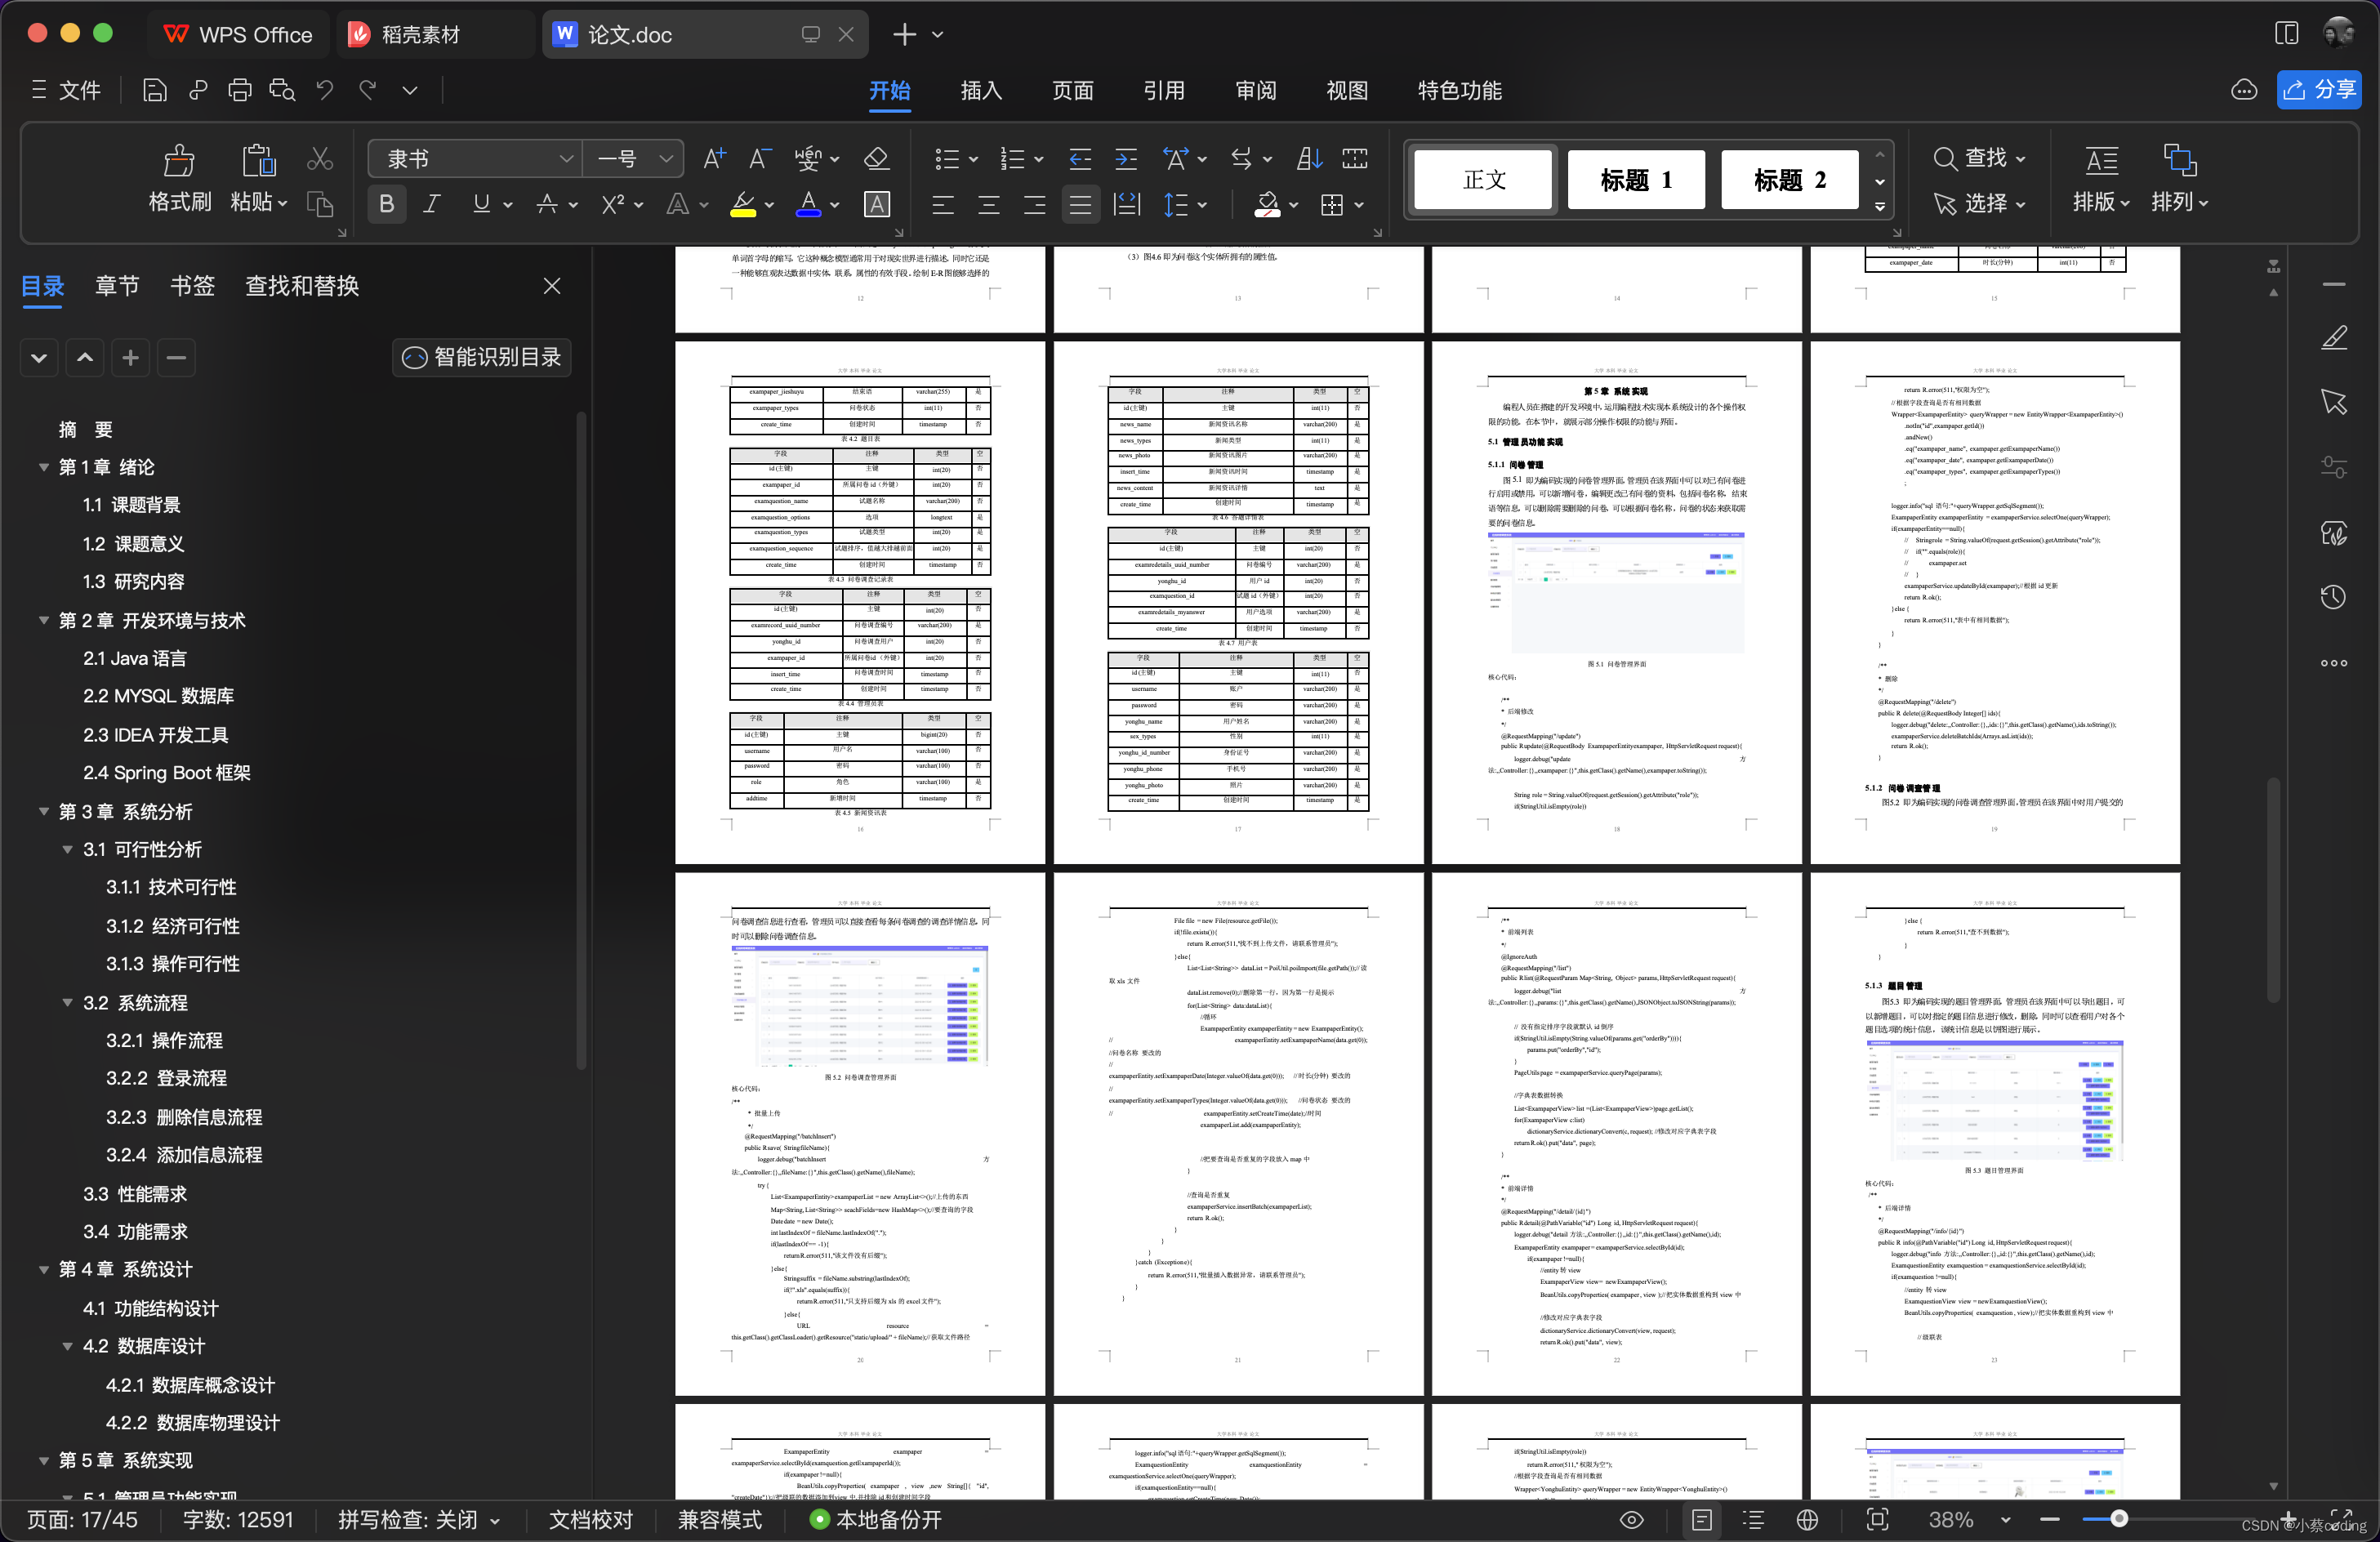
Task: Open the zoom percentage dropdown
Action: (x=2005, y=1520)
